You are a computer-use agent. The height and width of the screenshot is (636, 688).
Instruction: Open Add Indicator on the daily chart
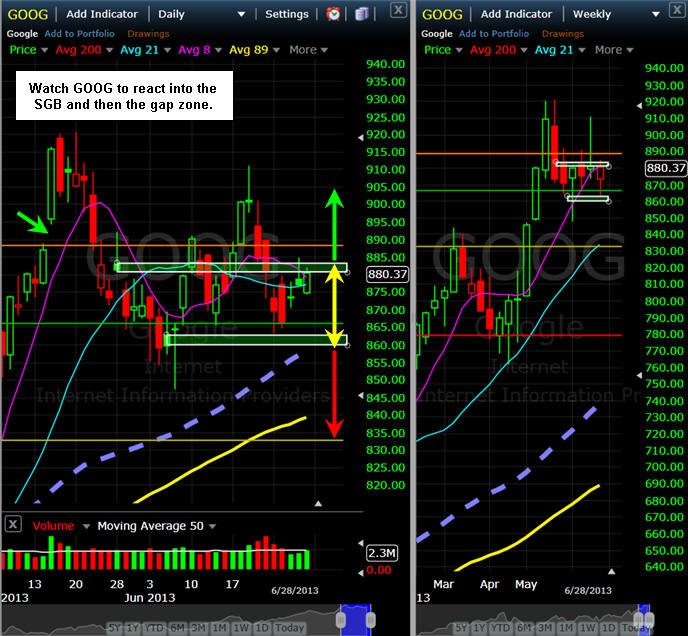(x=102, y=14)
